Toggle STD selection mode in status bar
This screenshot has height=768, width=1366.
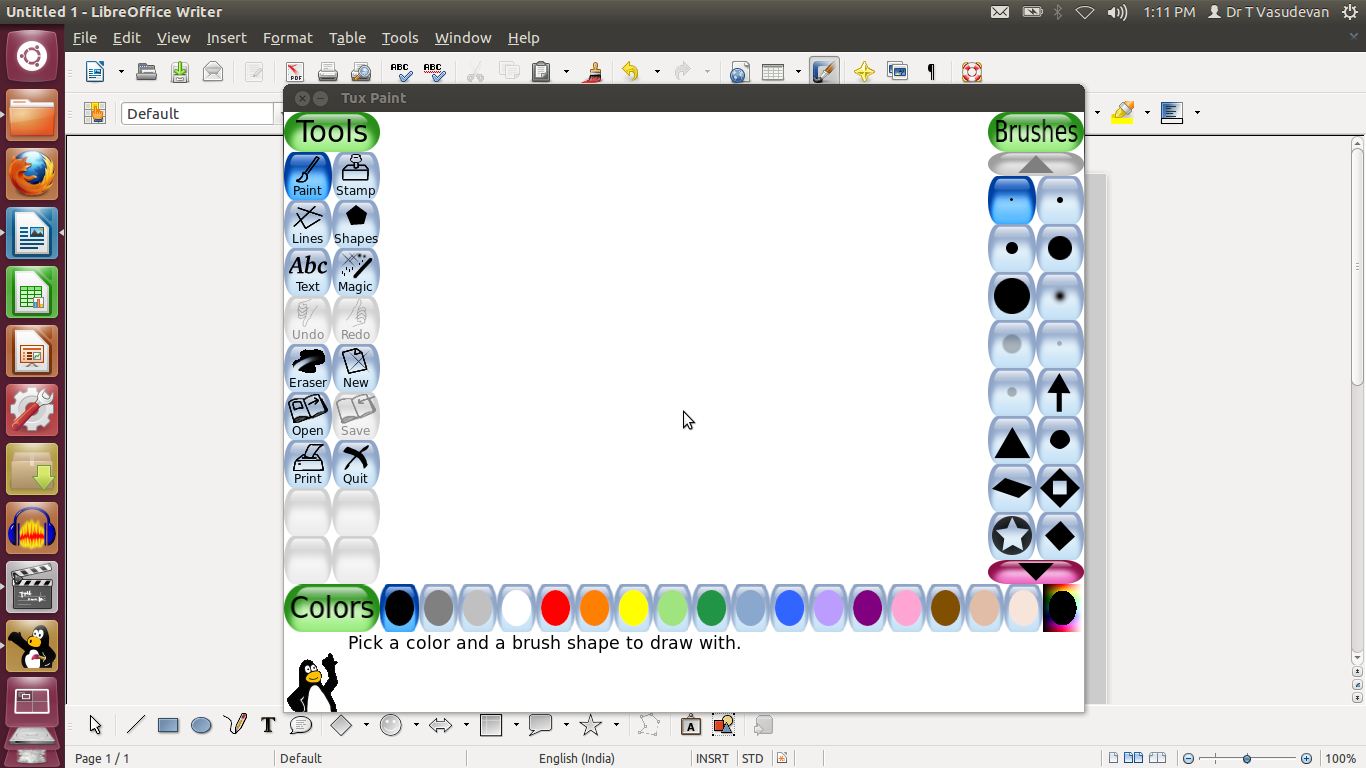pyautogui.click(x=752, y=759)
